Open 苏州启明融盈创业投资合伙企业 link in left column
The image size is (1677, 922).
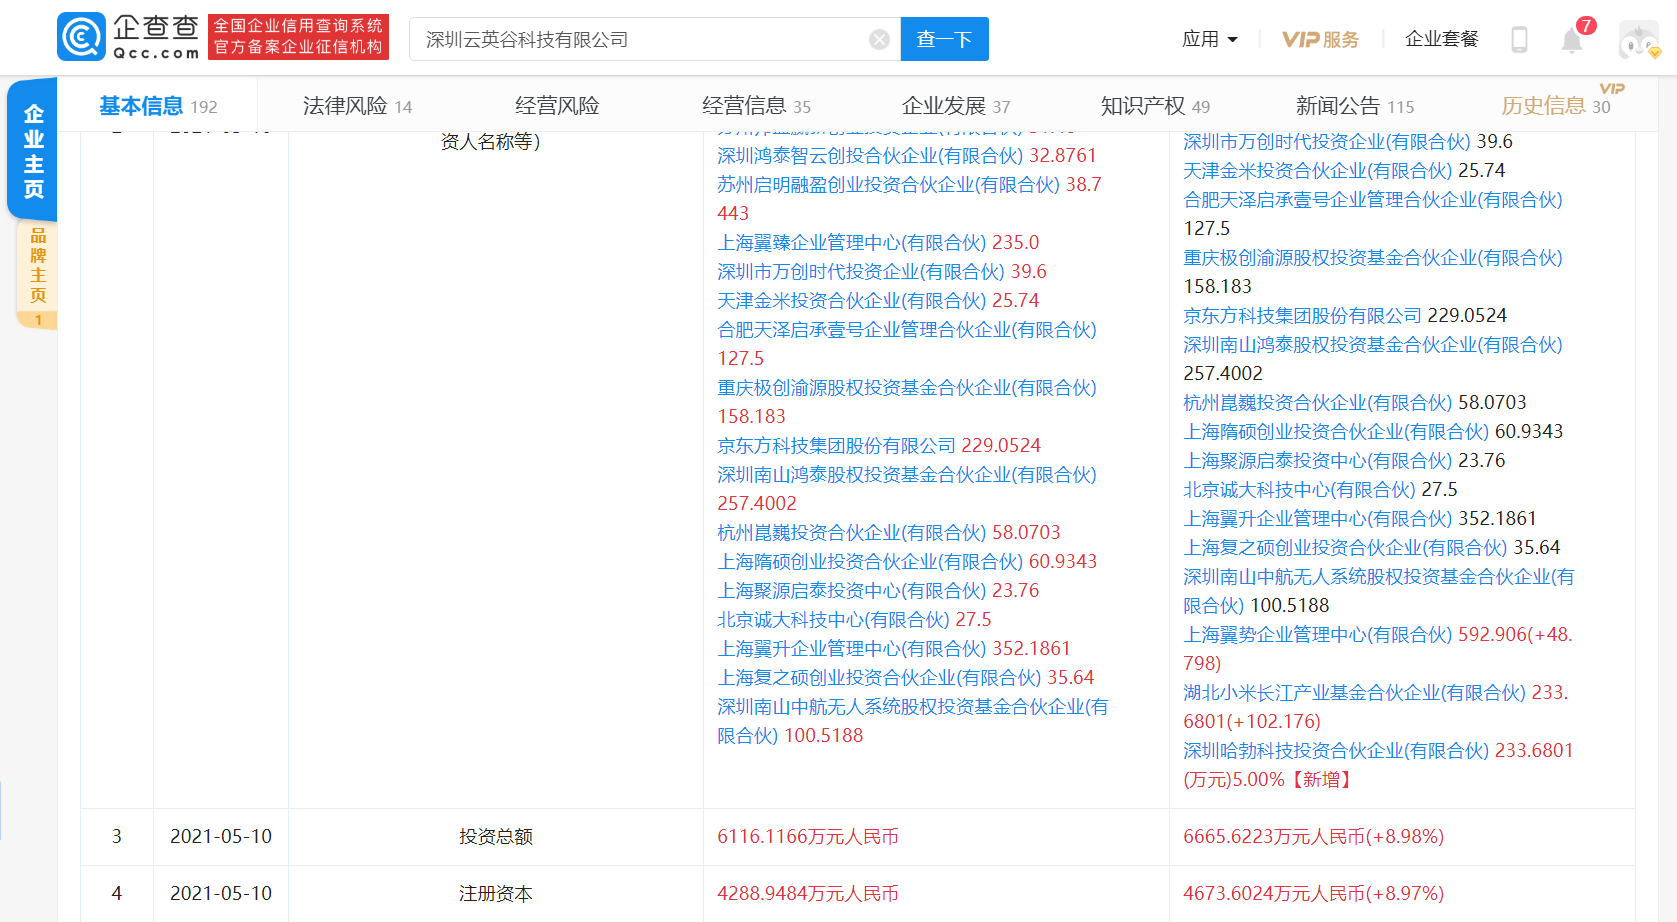[x=888, y=185]
